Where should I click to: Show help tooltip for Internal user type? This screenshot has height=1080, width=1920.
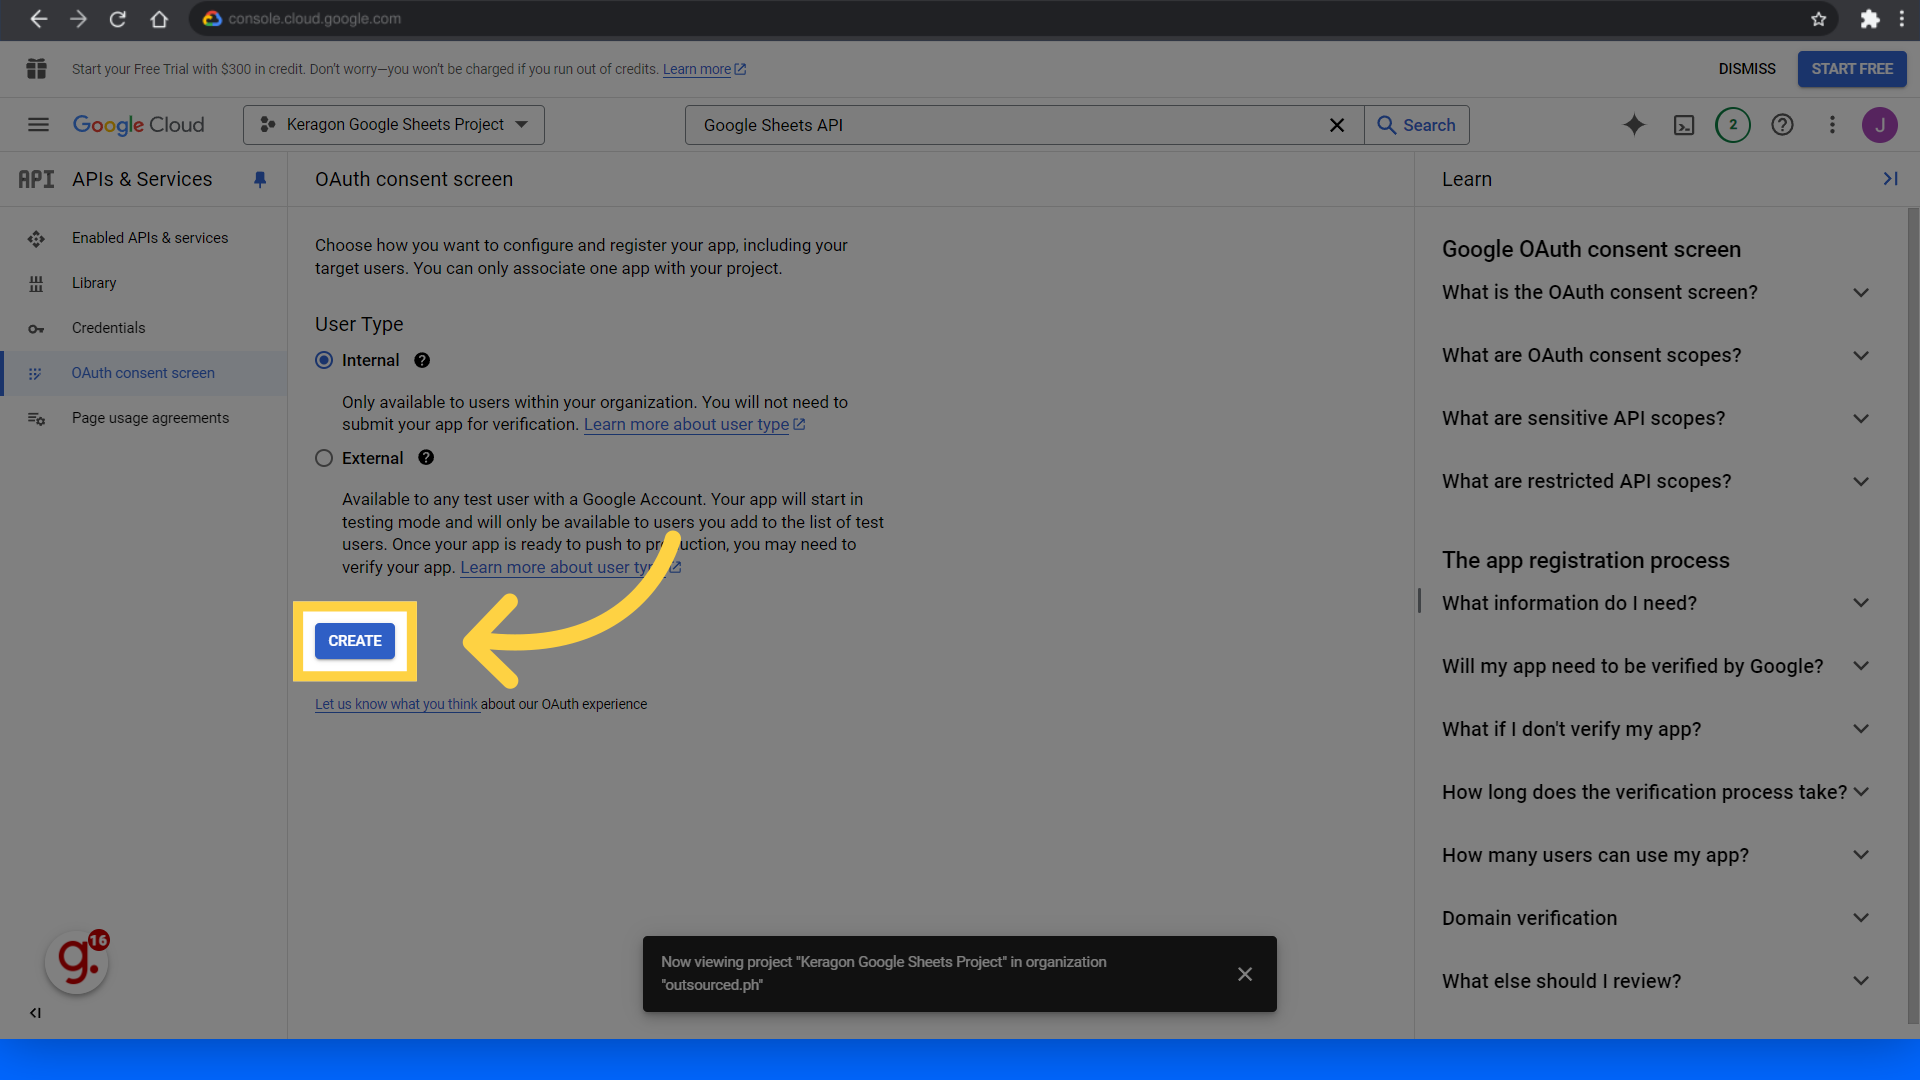[x=422, y=361]
